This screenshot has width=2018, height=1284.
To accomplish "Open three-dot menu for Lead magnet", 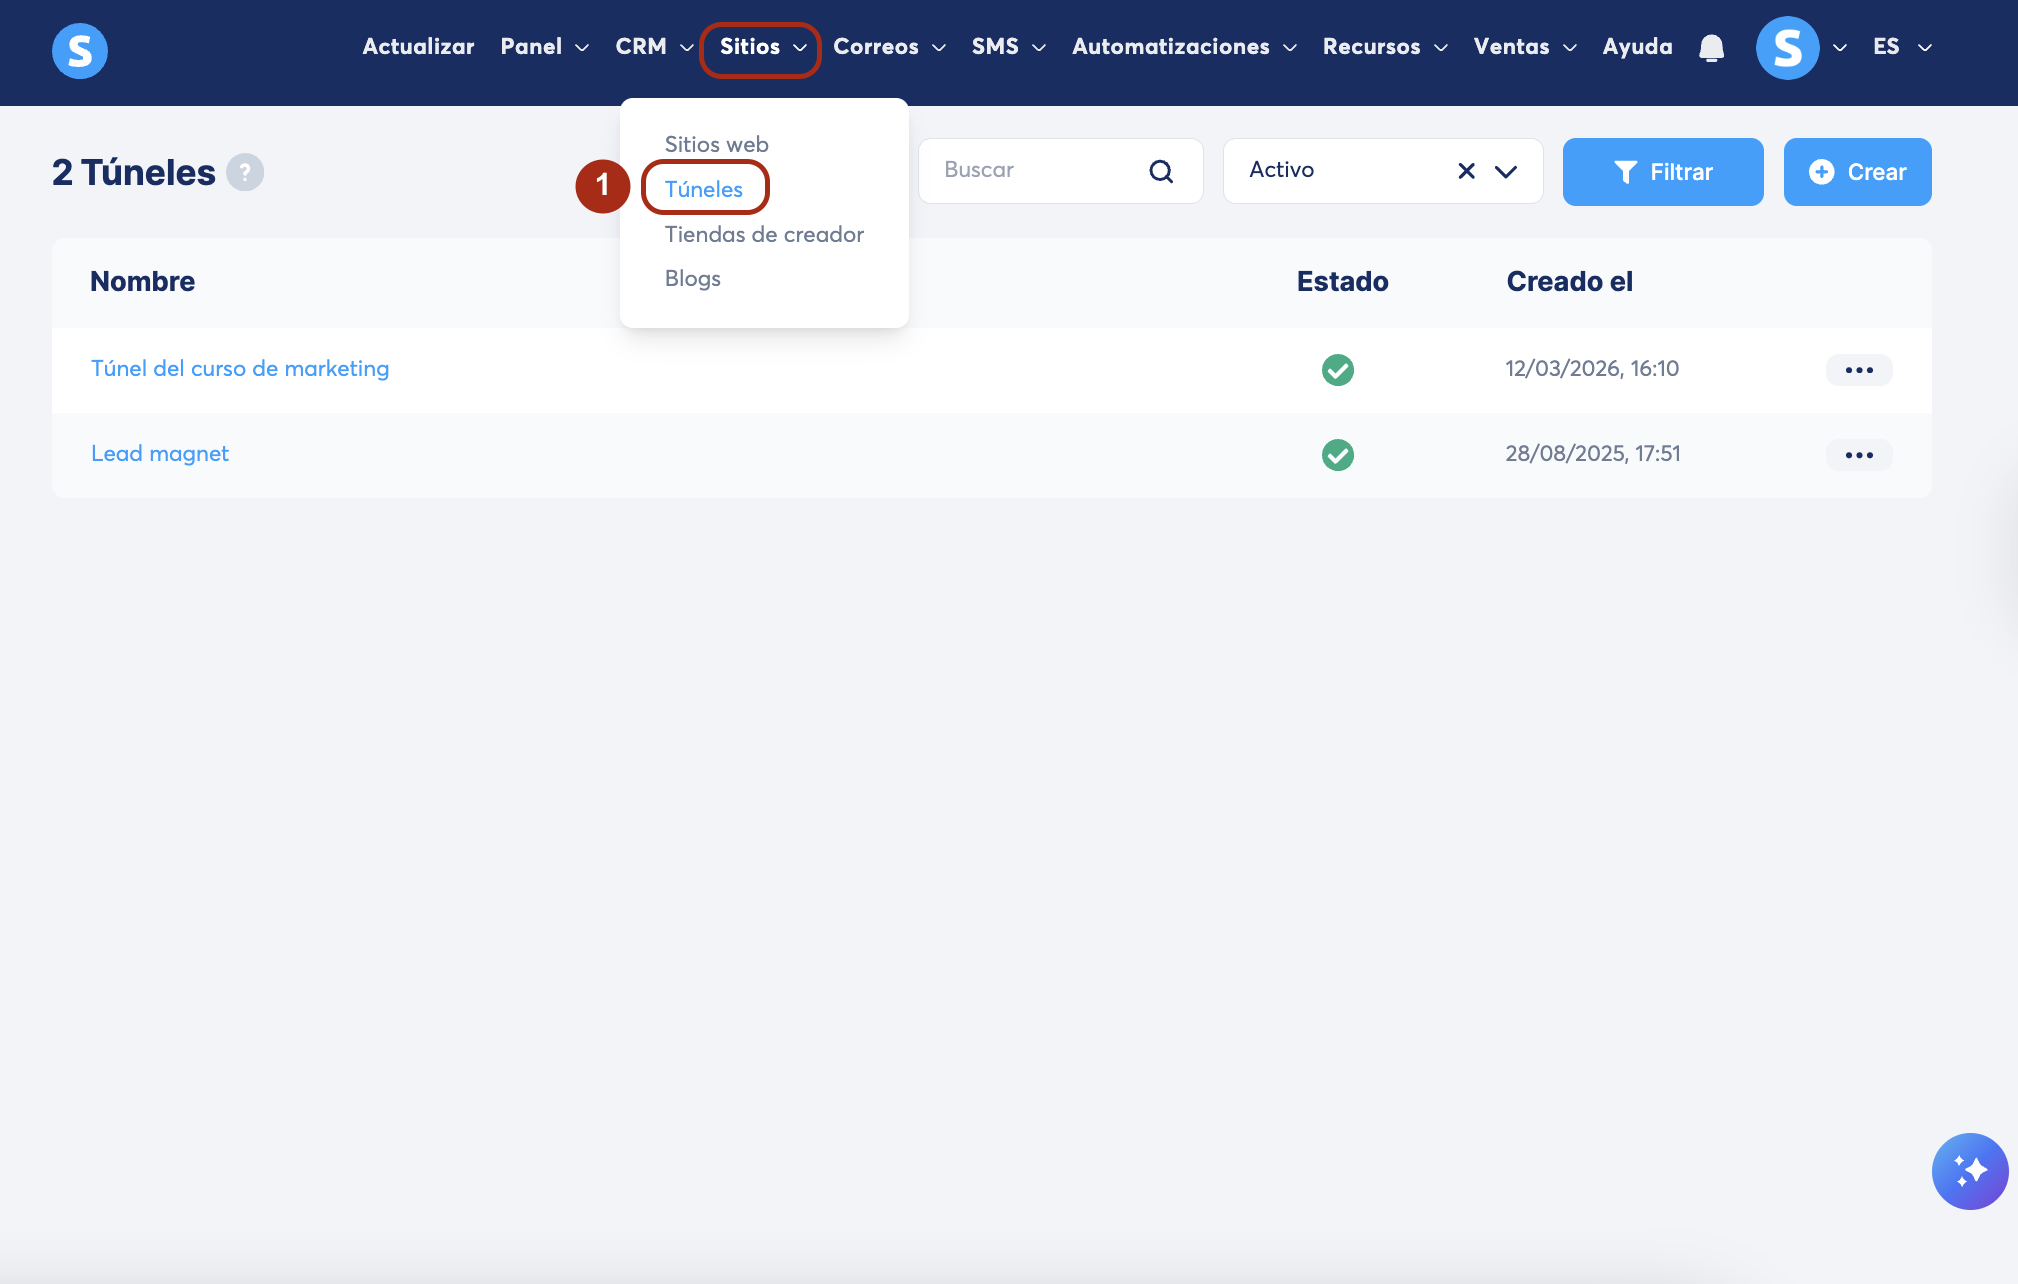I will (1858, 455).
